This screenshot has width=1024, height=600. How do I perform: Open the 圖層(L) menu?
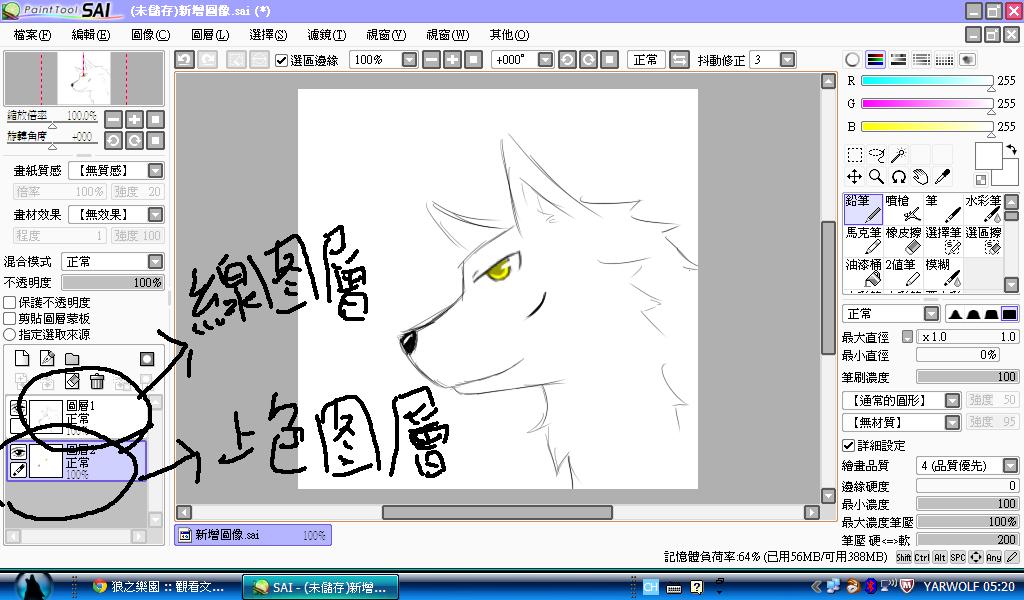click(x=210, y=35)
